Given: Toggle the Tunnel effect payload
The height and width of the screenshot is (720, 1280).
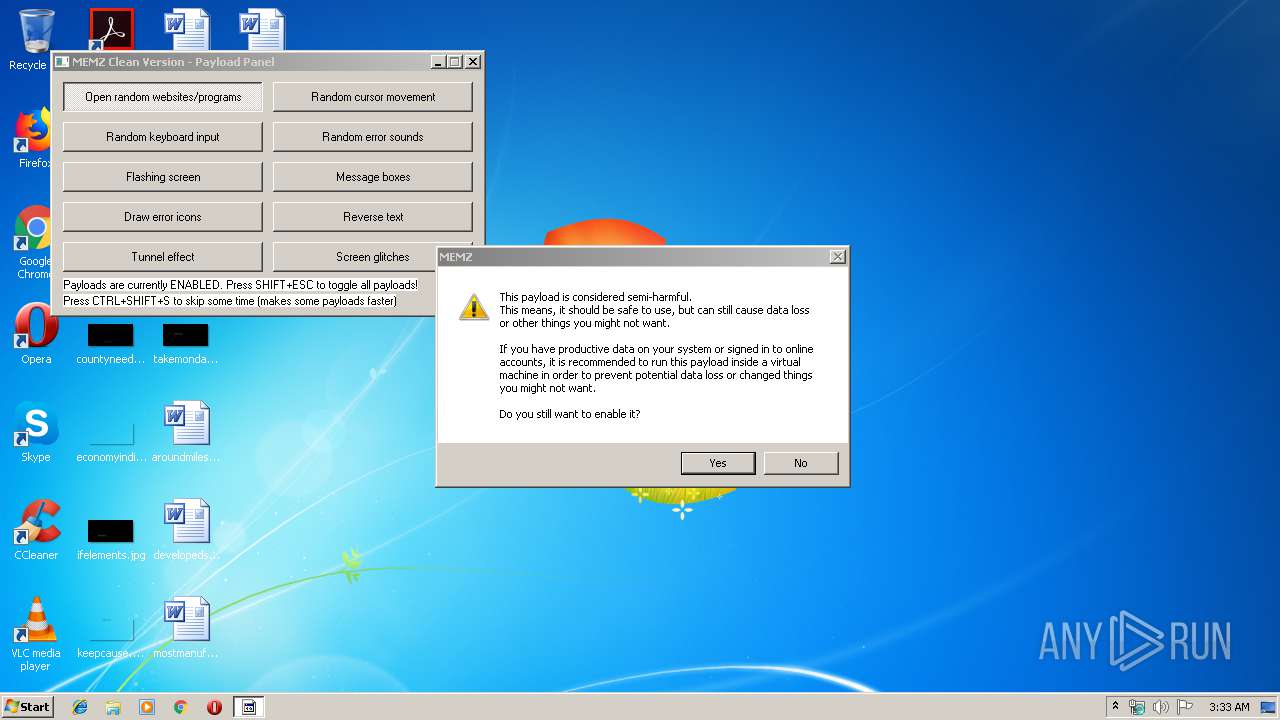Looking at the screenshot, I should (163, 257).
